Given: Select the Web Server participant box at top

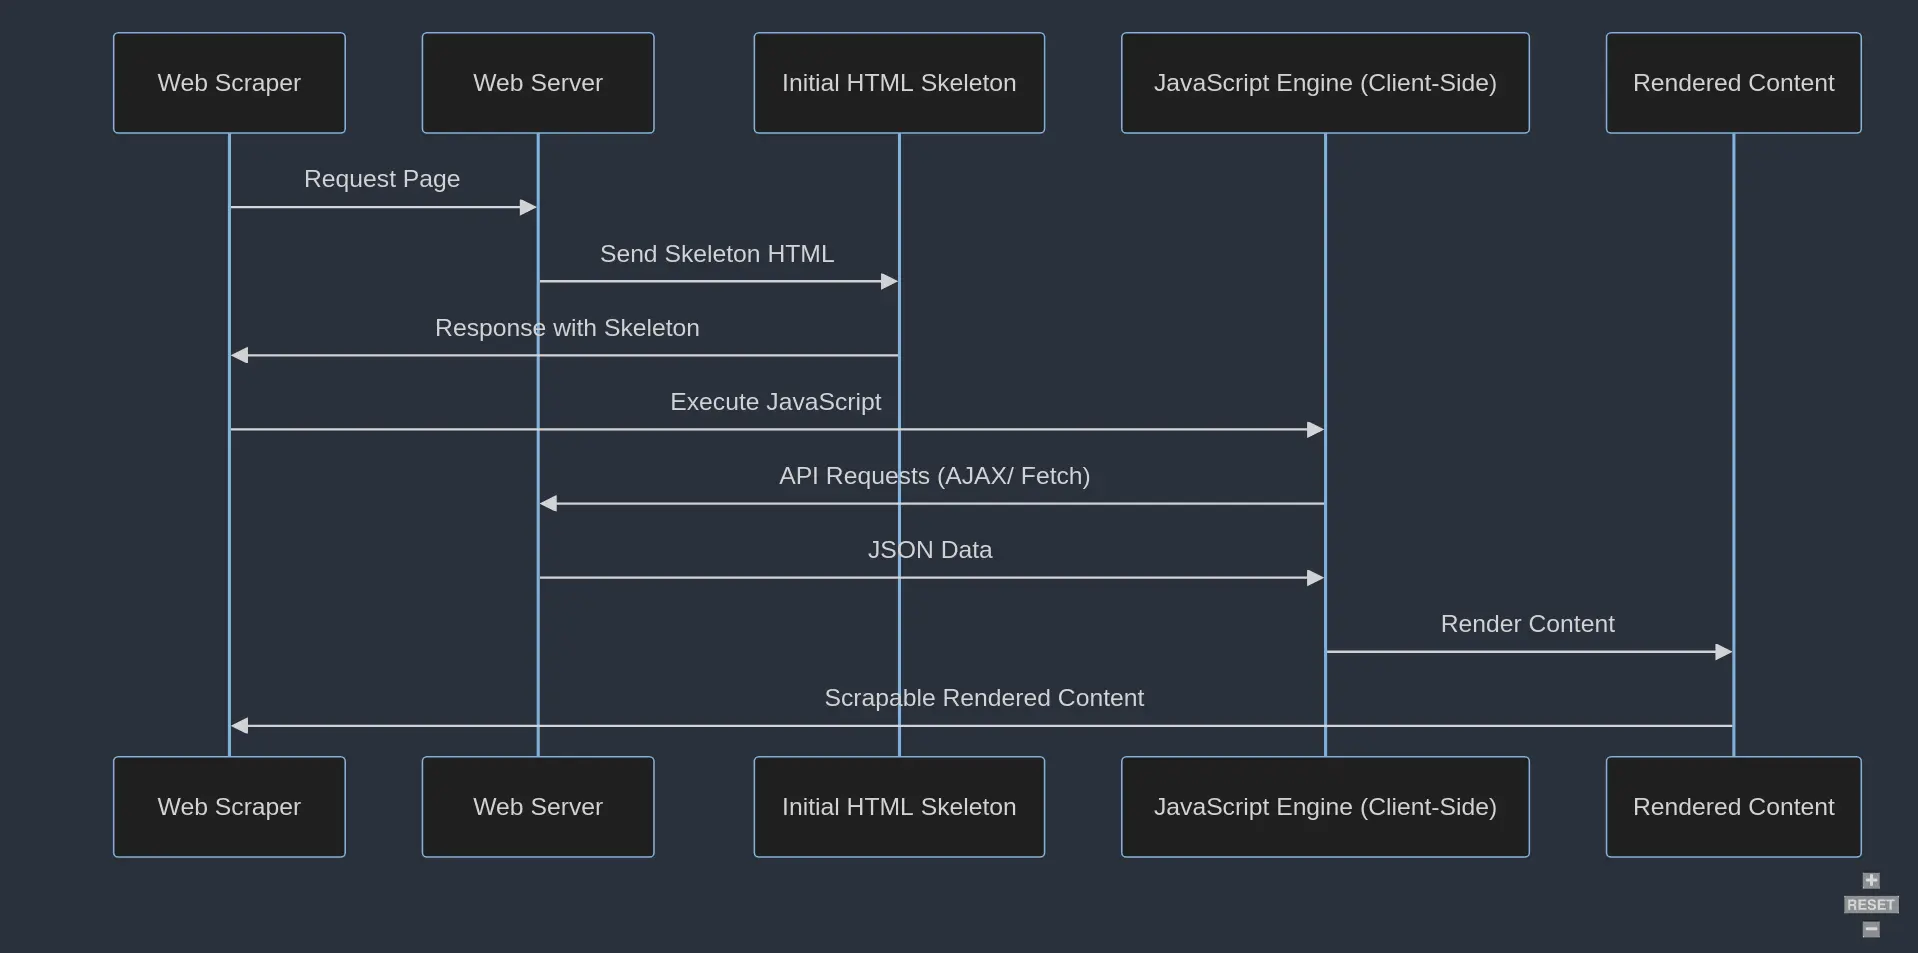Looking at the screenshot, I should point(537,83).
